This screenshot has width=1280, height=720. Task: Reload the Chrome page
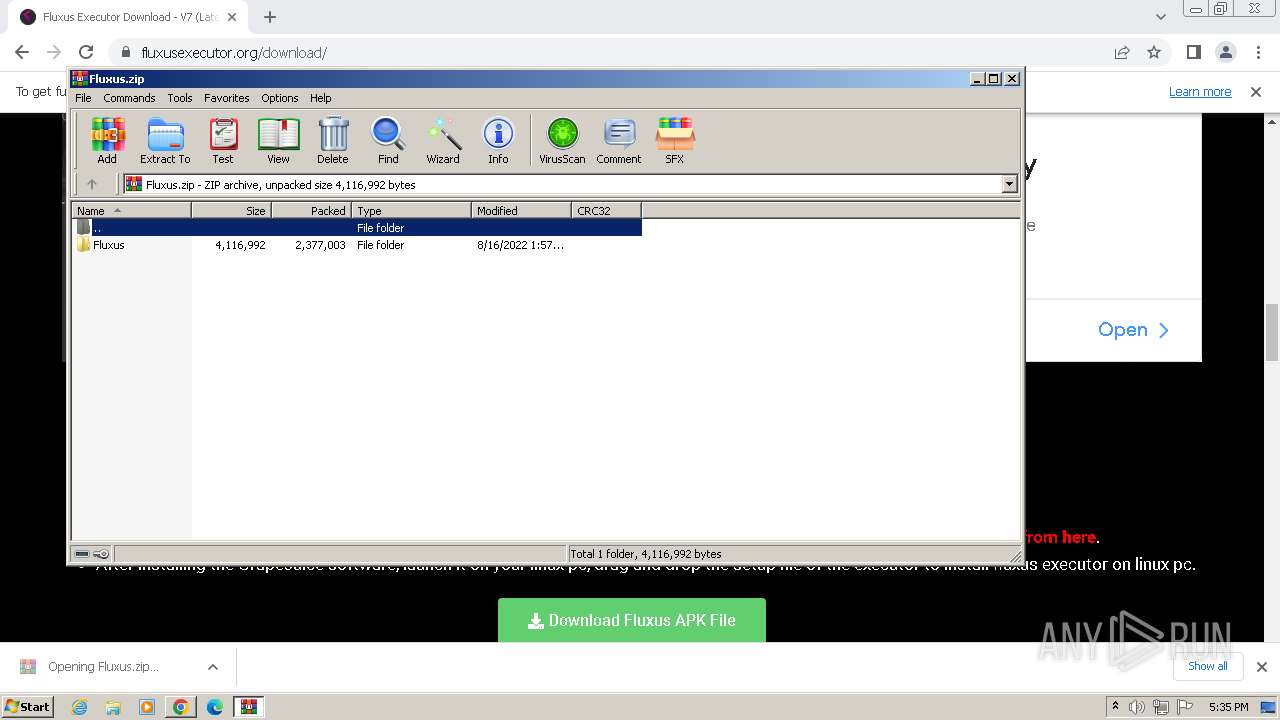pos(86,52)
